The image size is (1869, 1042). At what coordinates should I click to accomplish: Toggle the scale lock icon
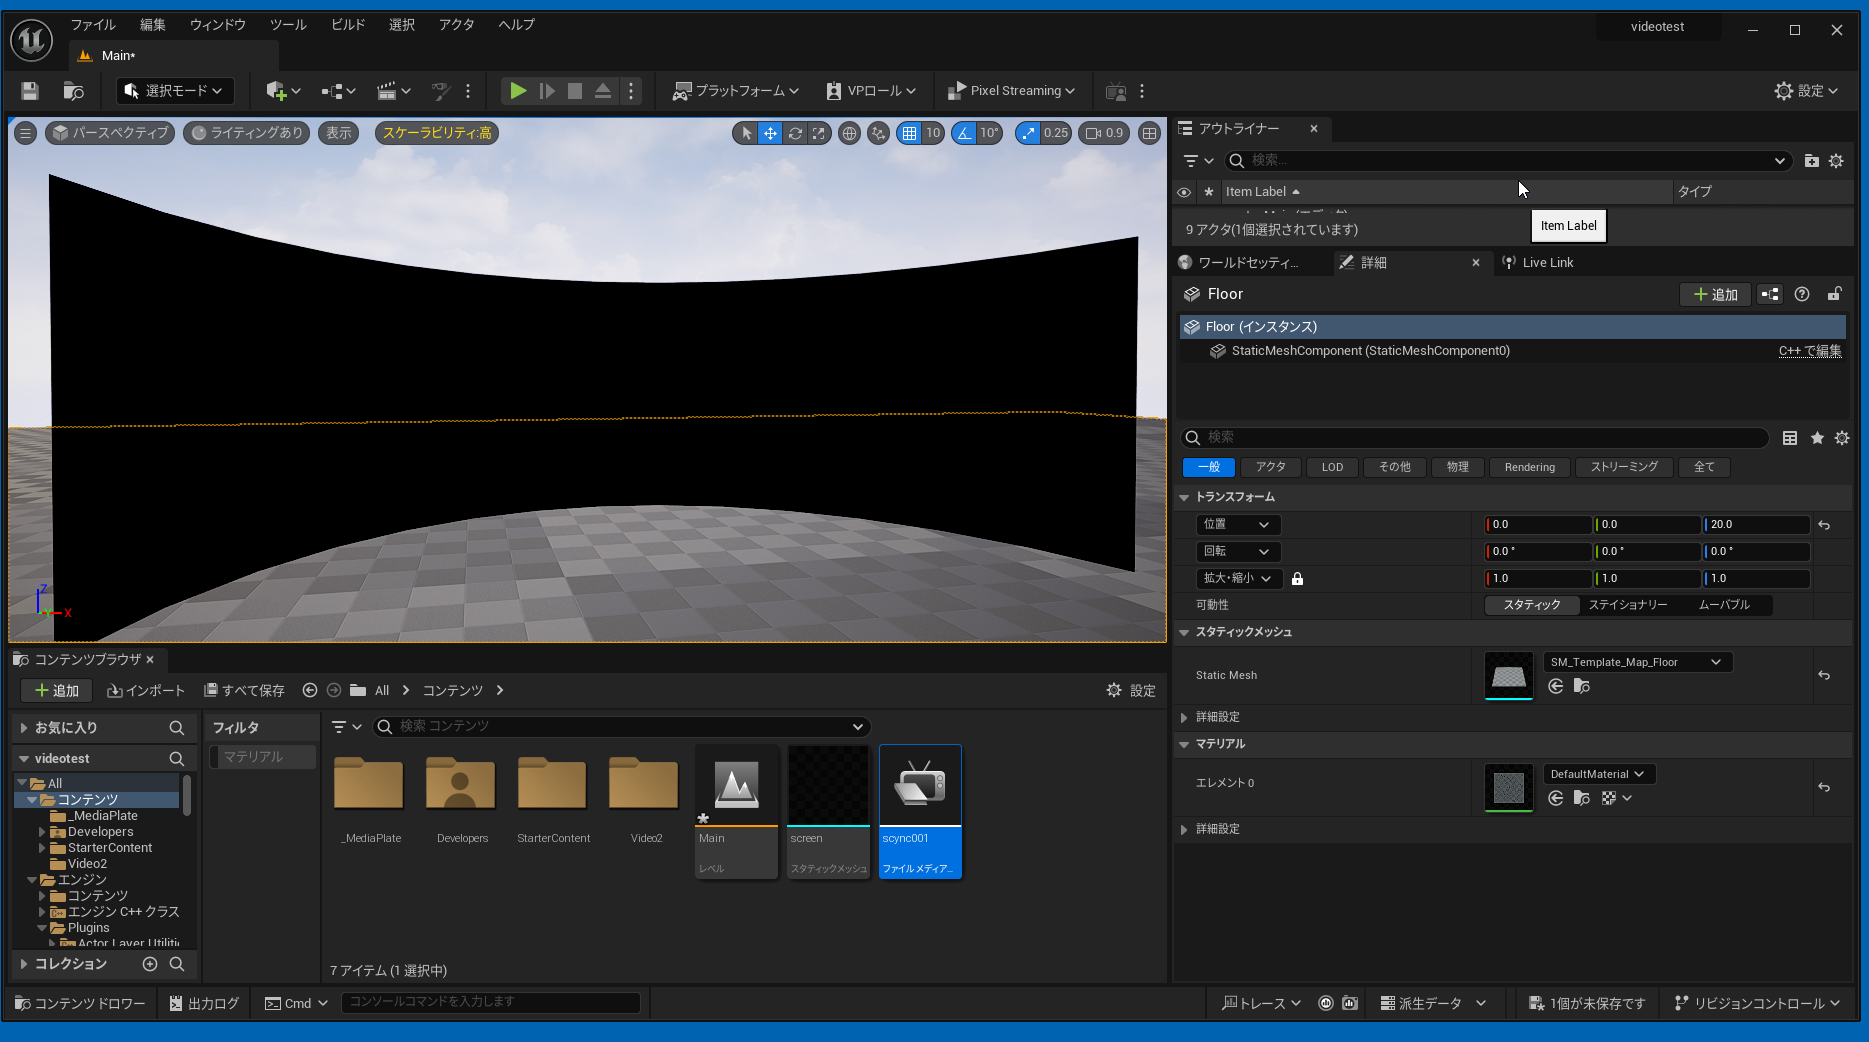click(x=1297, y=579)
